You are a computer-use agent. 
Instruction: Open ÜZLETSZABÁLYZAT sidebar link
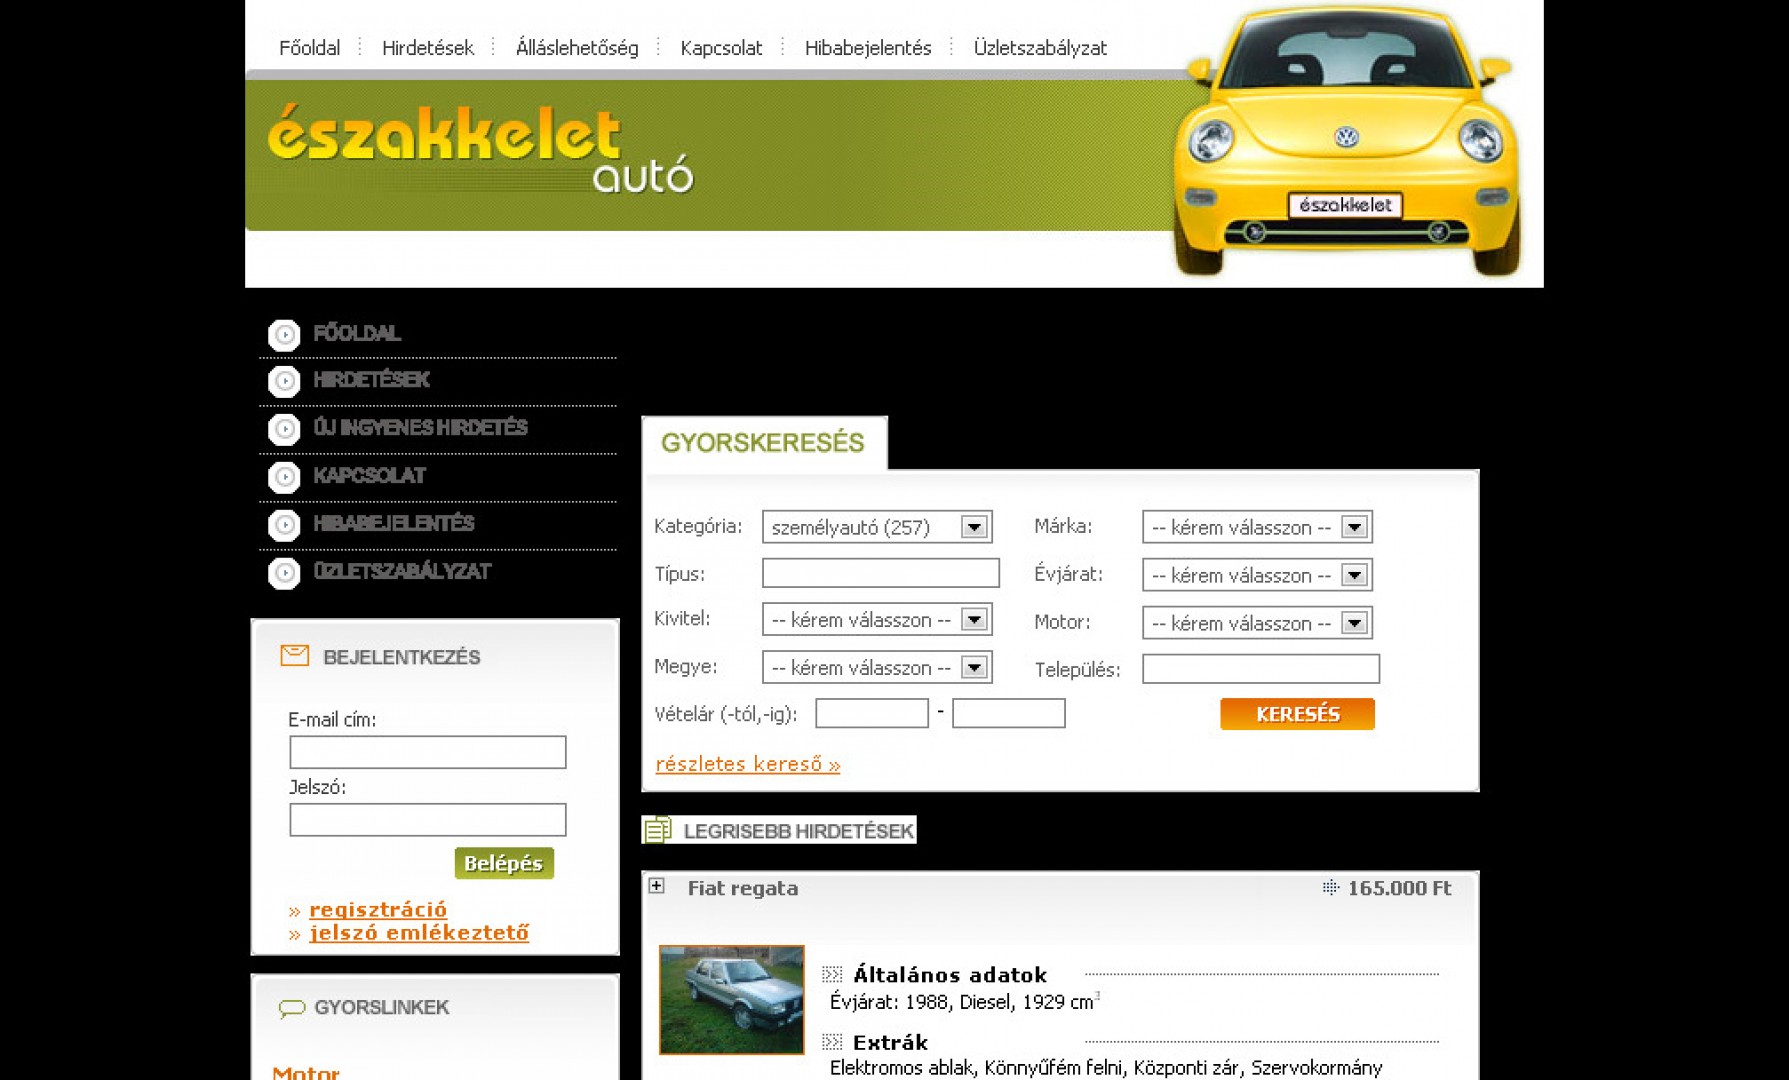pyautogui.click(x=402, y=572)
